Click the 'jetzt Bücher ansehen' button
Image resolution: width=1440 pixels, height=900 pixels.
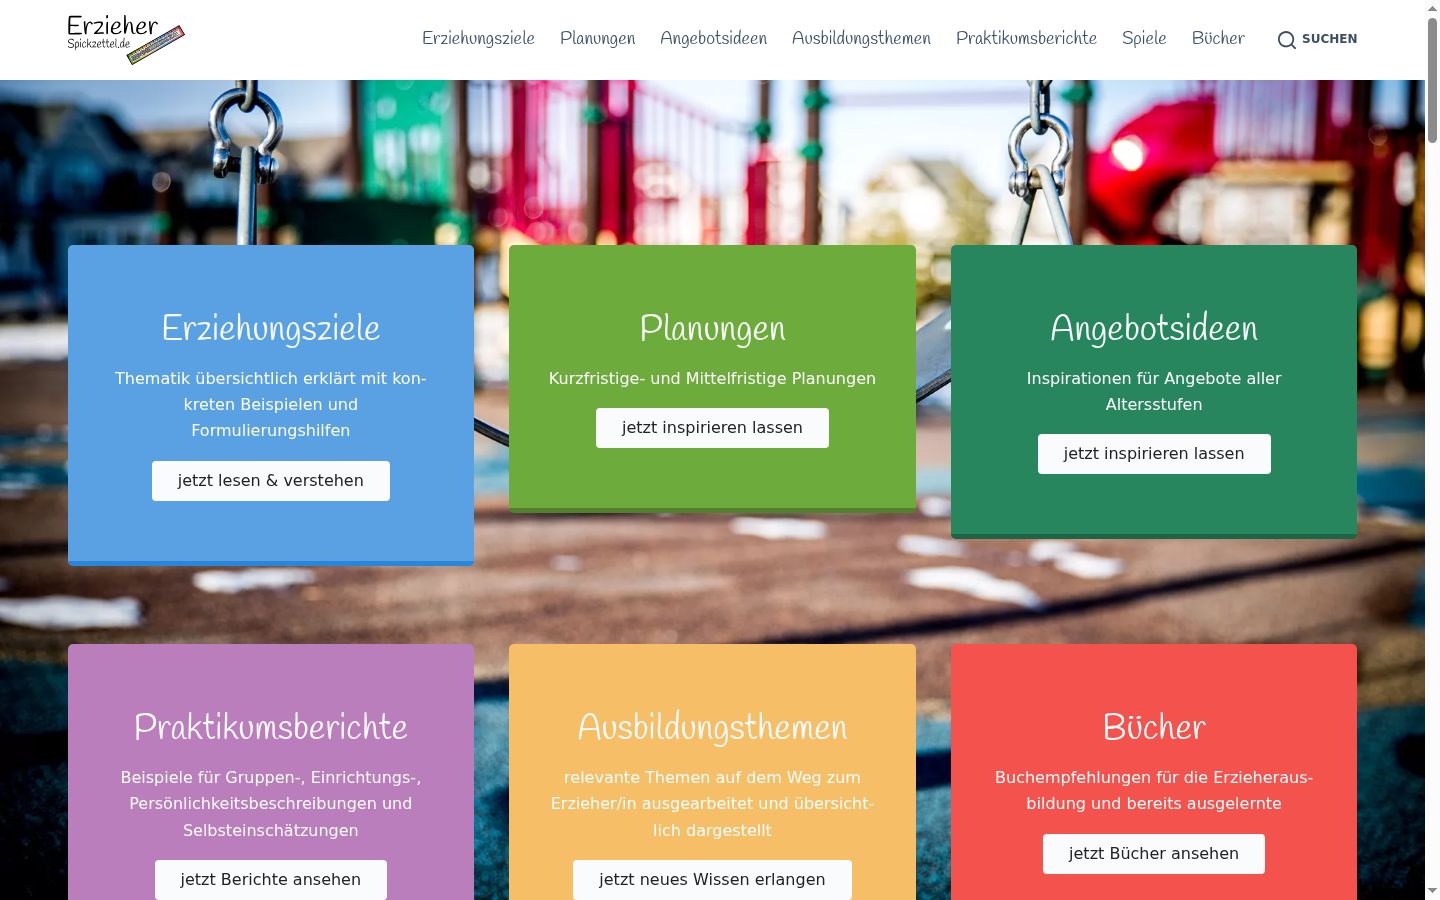[1154, 854]
